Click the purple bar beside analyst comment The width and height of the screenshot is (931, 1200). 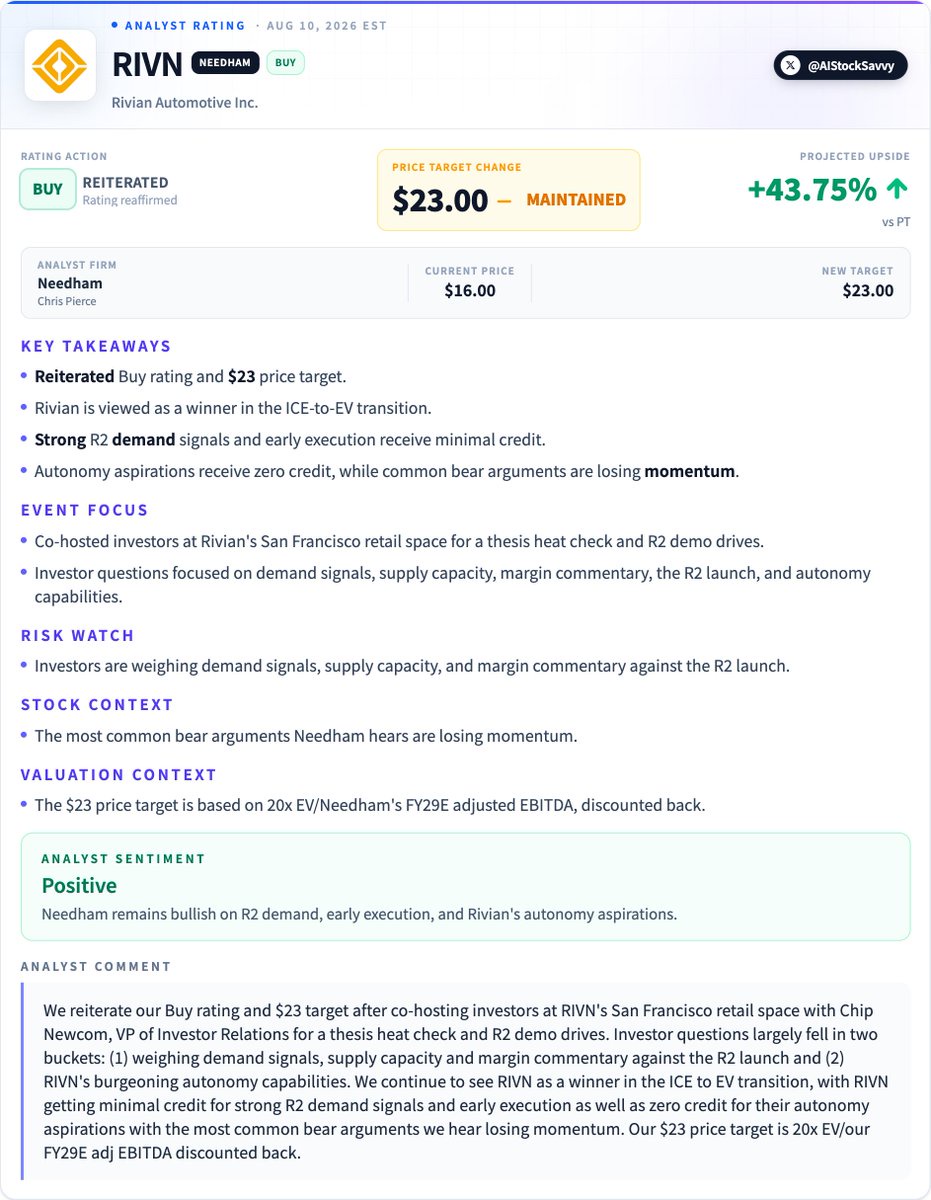22,1082
